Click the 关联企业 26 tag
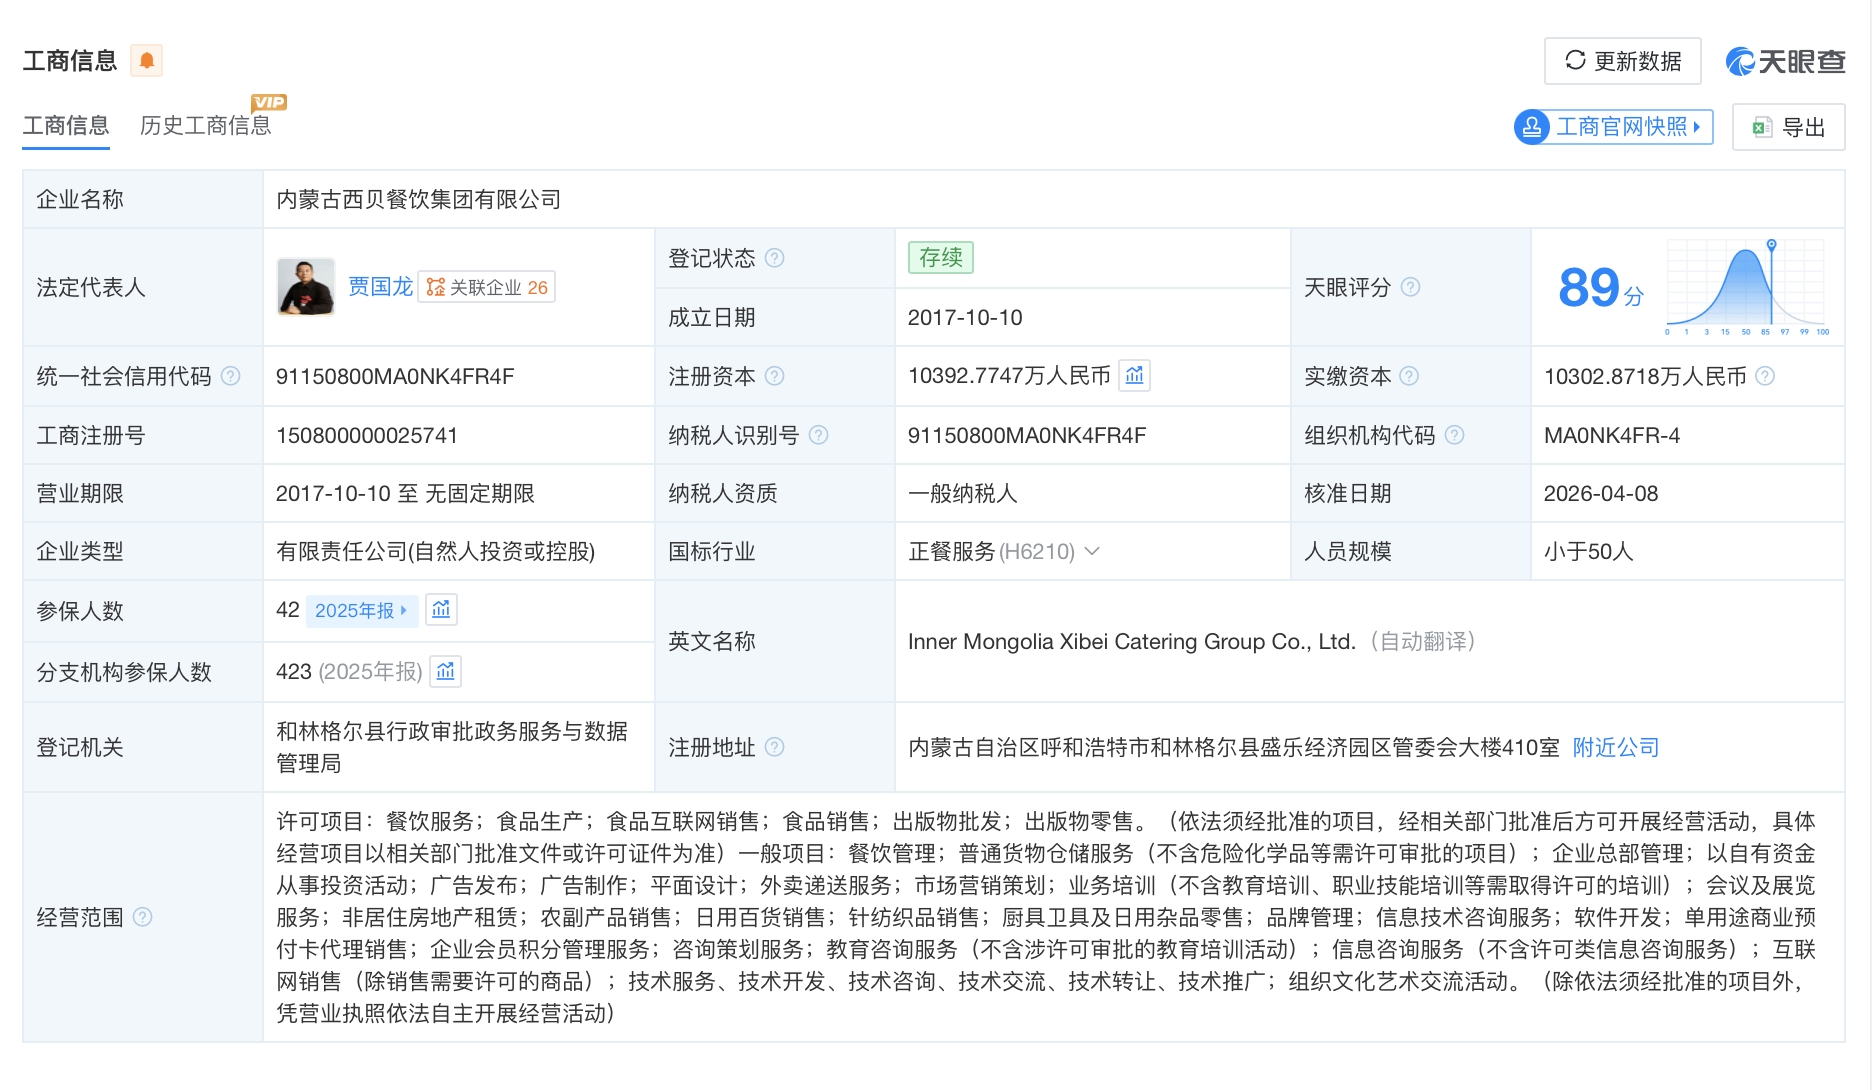The height and width of the screenshot is (1090, 1872). coord(486,288)
